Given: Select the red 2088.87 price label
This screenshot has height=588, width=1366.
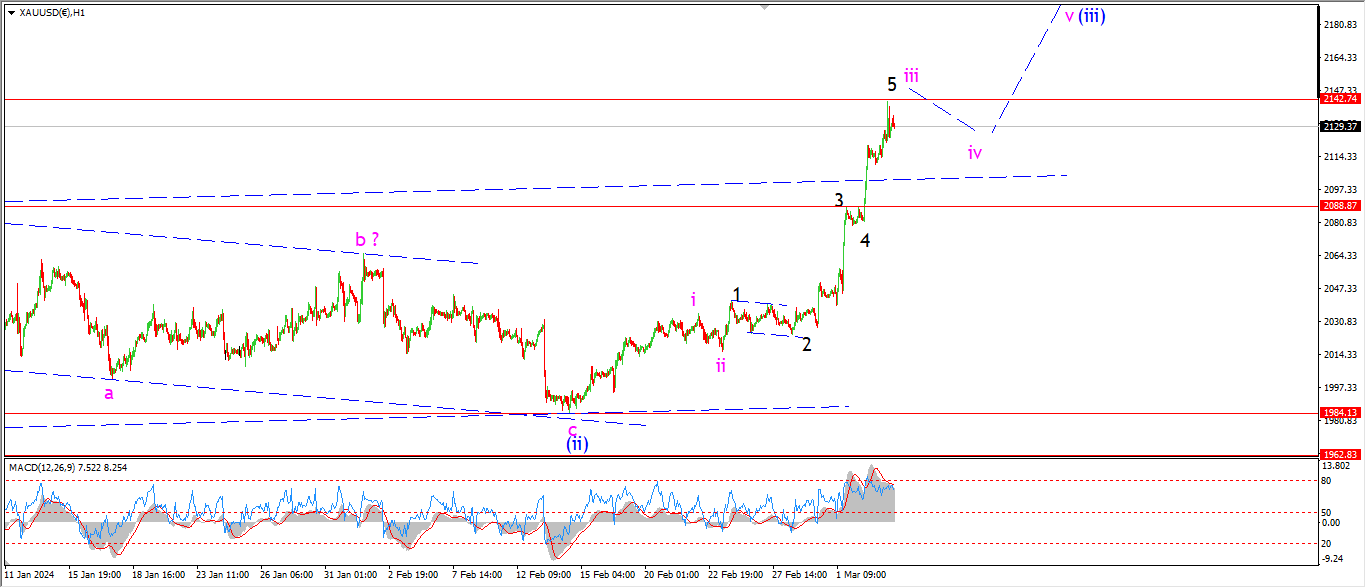Looking at the screenshot, I should [1339, 206].
